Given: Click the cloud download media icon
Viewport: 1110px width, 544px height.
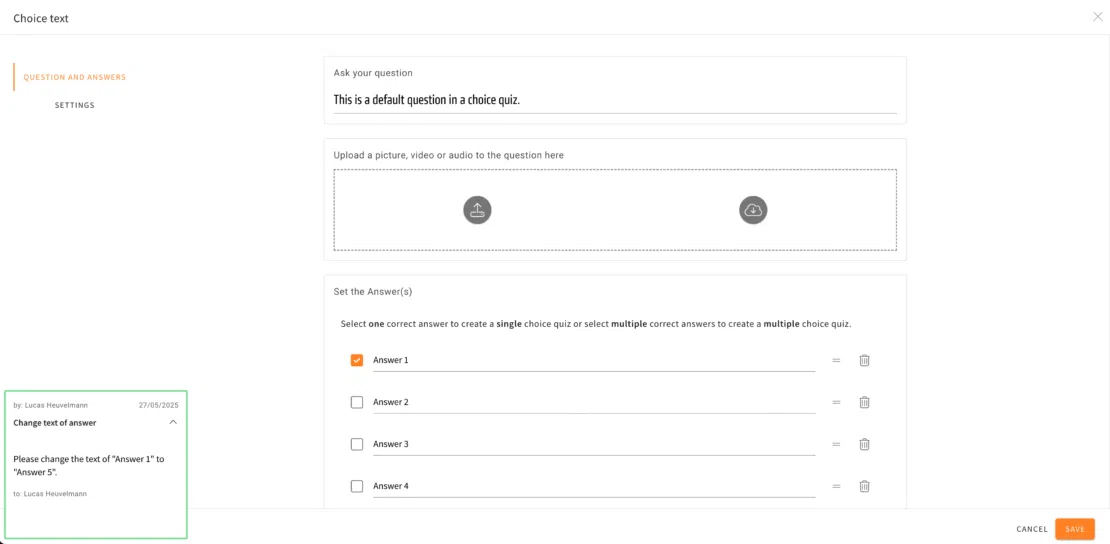Looking at the screenshot, I should 753,210.
